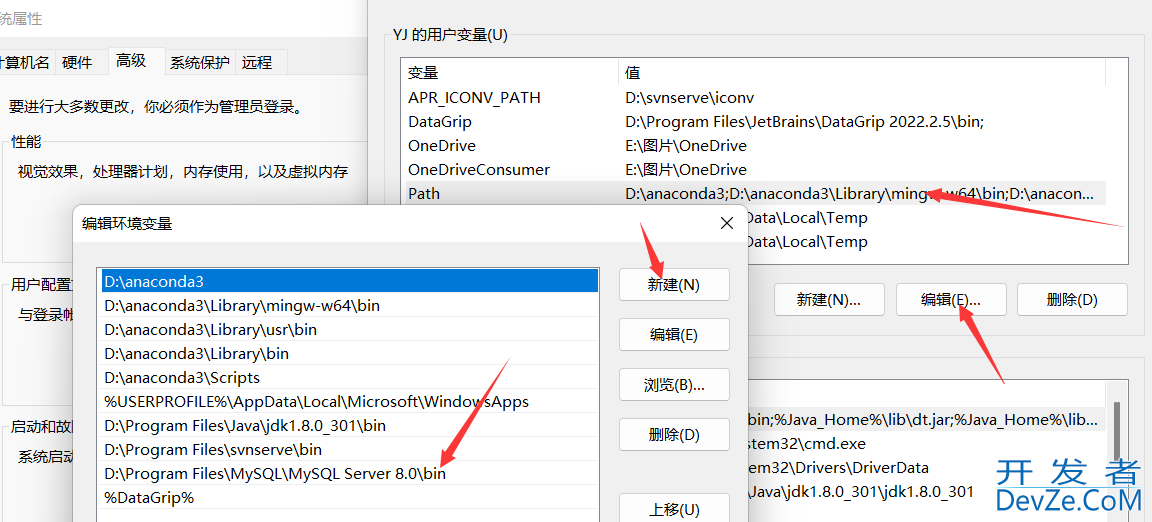The image size is (1152, 522).
Task: Select D:\anaconda3\Library\bin entry
Action: [x=350, y=354]
